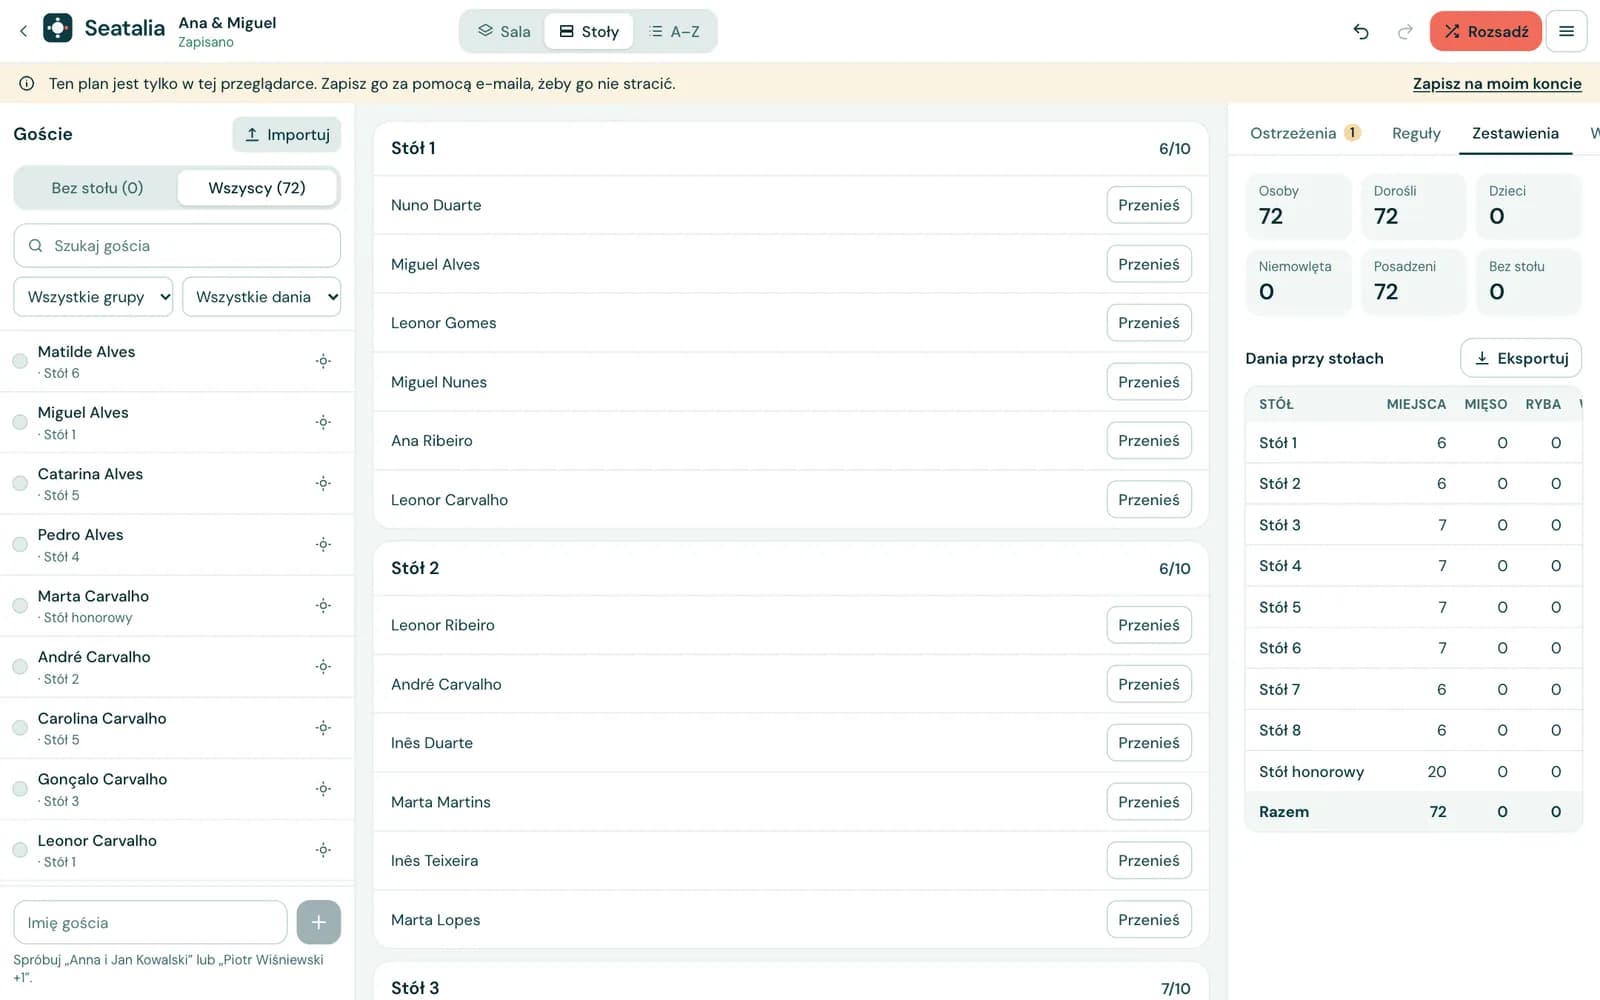Image resolution: width=1600 pixels, height=1000 pixels.
Task: Toggle the circle next to Miguel Alves
Action: point(20,422)
